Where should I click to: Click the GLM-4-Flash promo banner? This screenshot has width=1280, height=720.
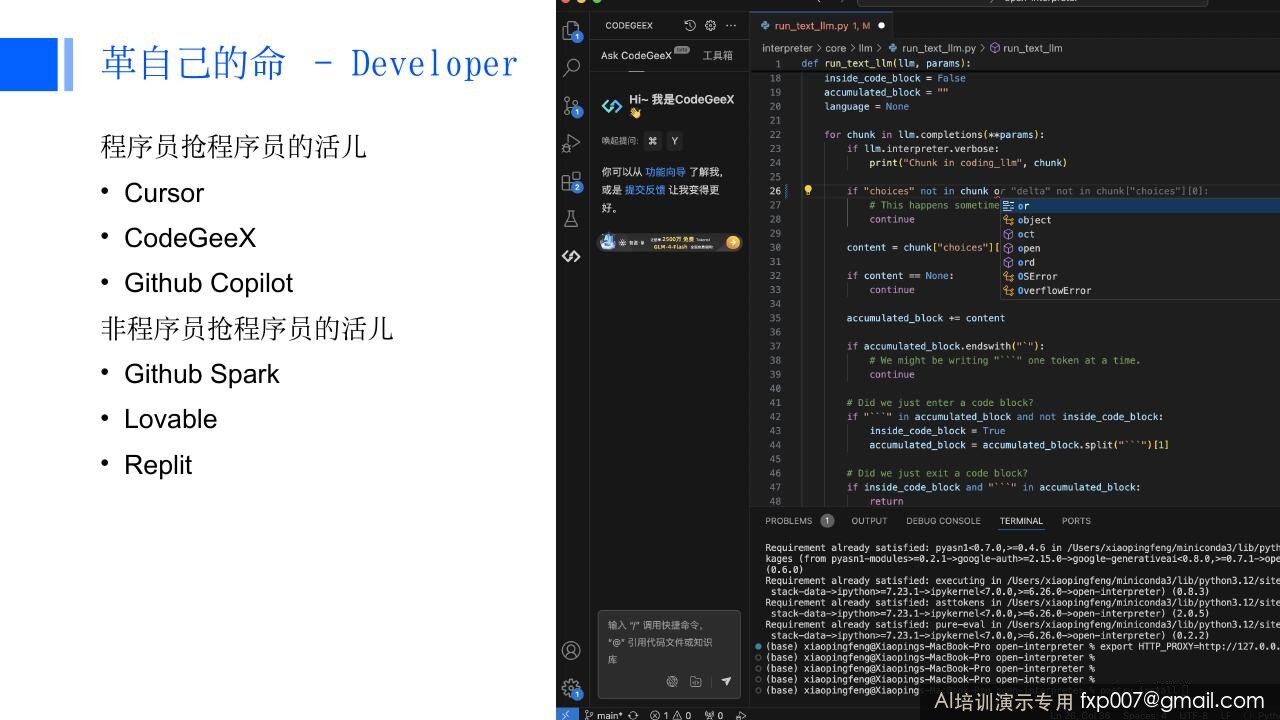[x=670, y=242]
